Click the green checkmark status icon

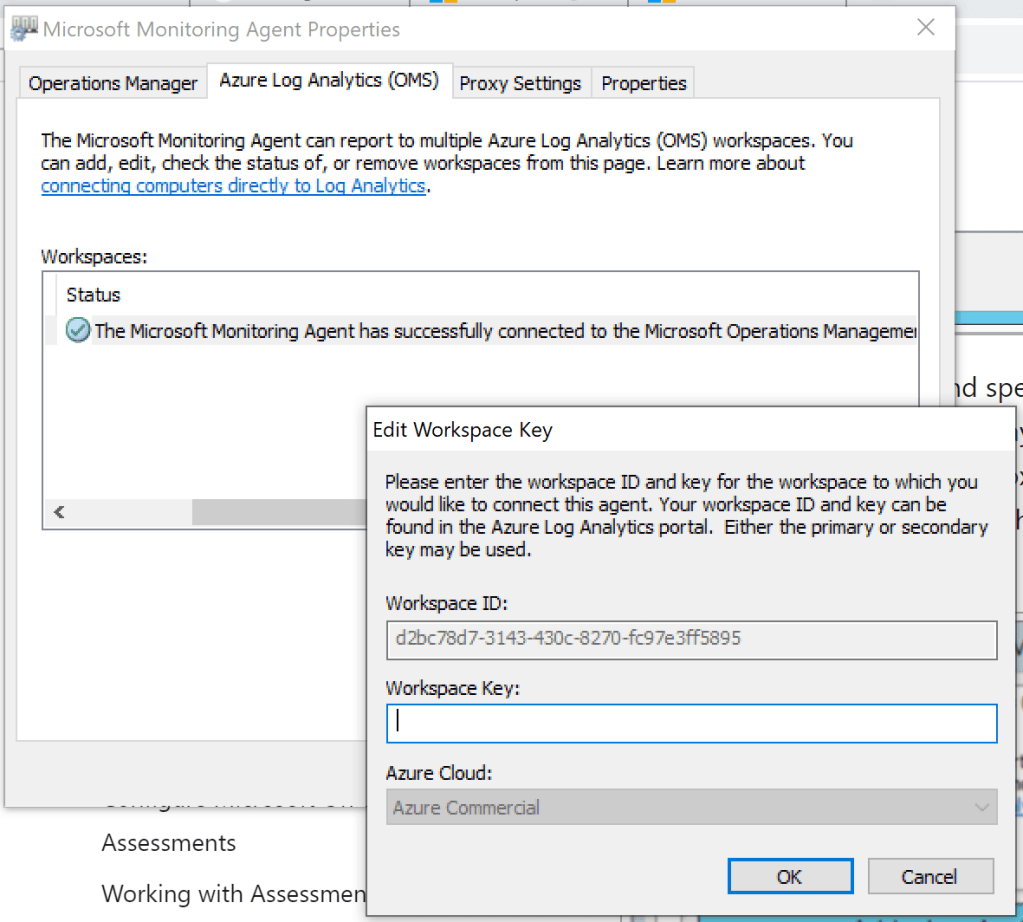pos(77,331)
